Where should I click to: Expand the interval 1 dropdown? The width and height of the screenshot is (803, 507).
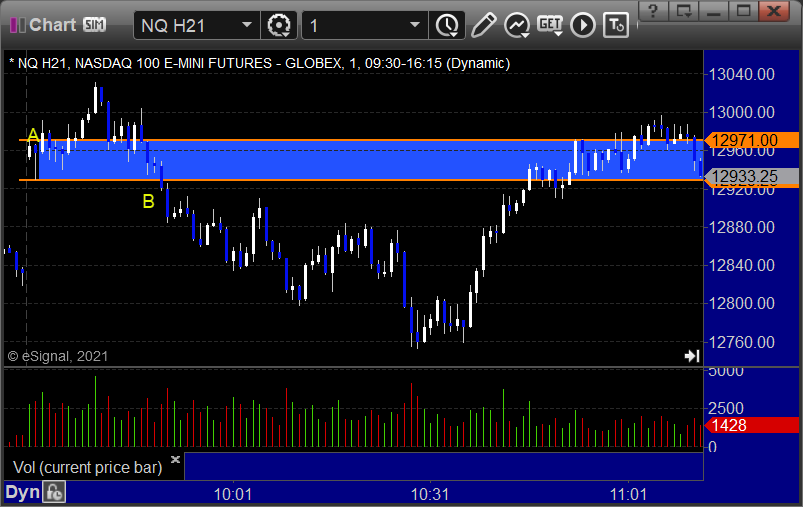click(415, 25)
